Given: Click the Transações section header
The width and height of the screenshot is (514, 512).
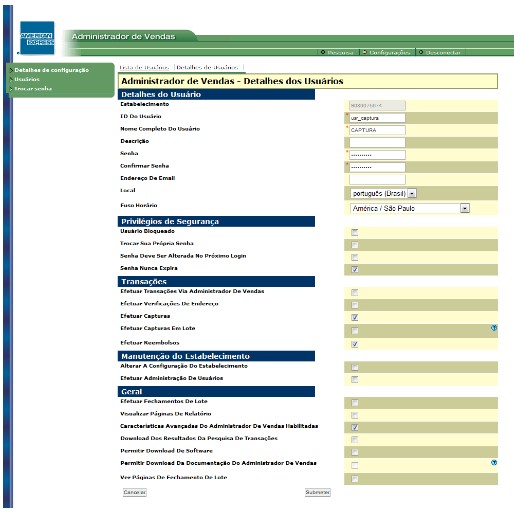Looking at the screenshot, I should (x=216, y=281).
